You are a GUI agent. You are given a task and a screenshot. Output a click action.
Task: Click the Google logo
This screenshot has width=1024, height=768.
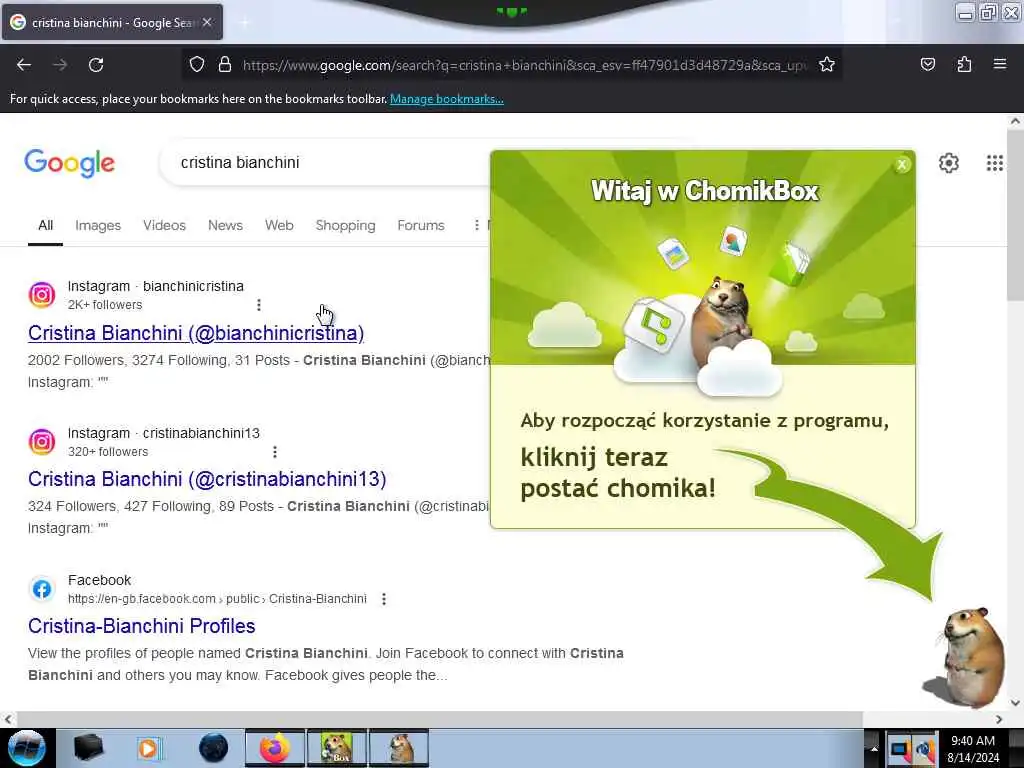coord(69,163)
